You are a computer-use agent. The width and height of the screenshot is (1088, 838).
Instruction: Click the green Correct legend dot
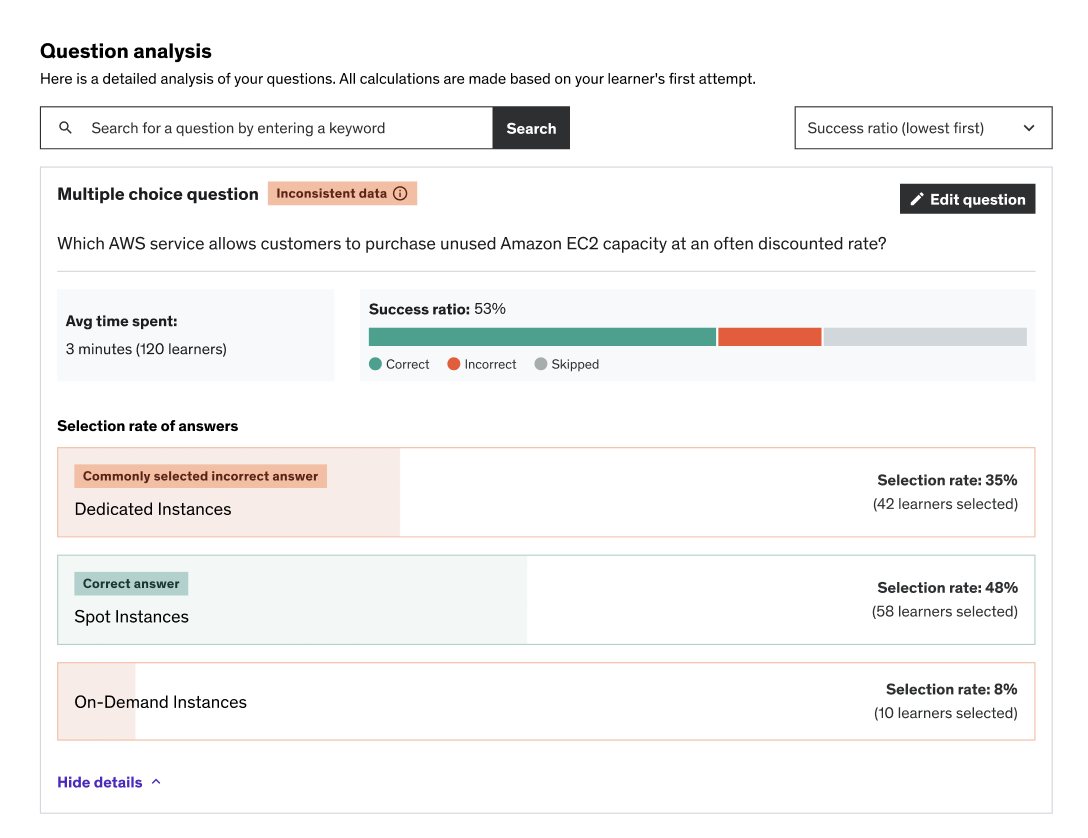(376, 364)
